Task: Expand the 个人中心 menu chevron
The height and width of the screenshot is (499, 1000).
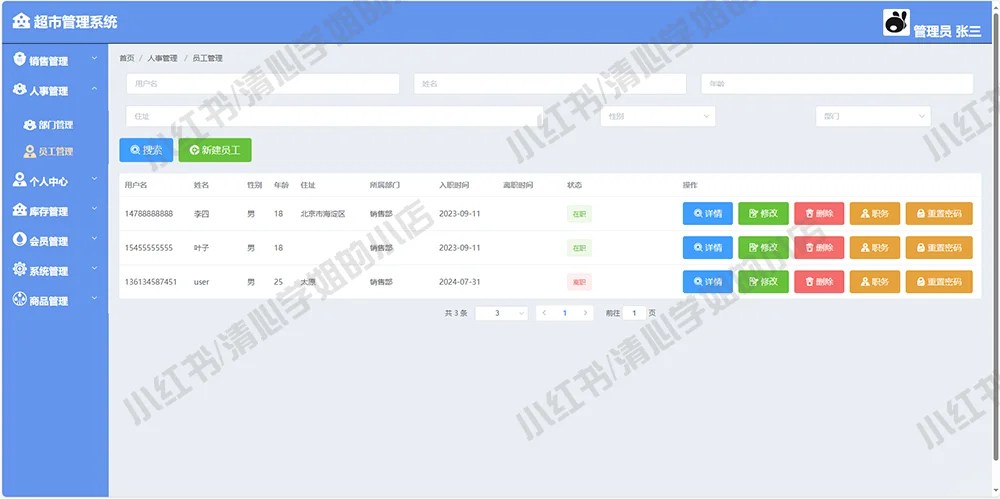Action: (x=94, y=179)
